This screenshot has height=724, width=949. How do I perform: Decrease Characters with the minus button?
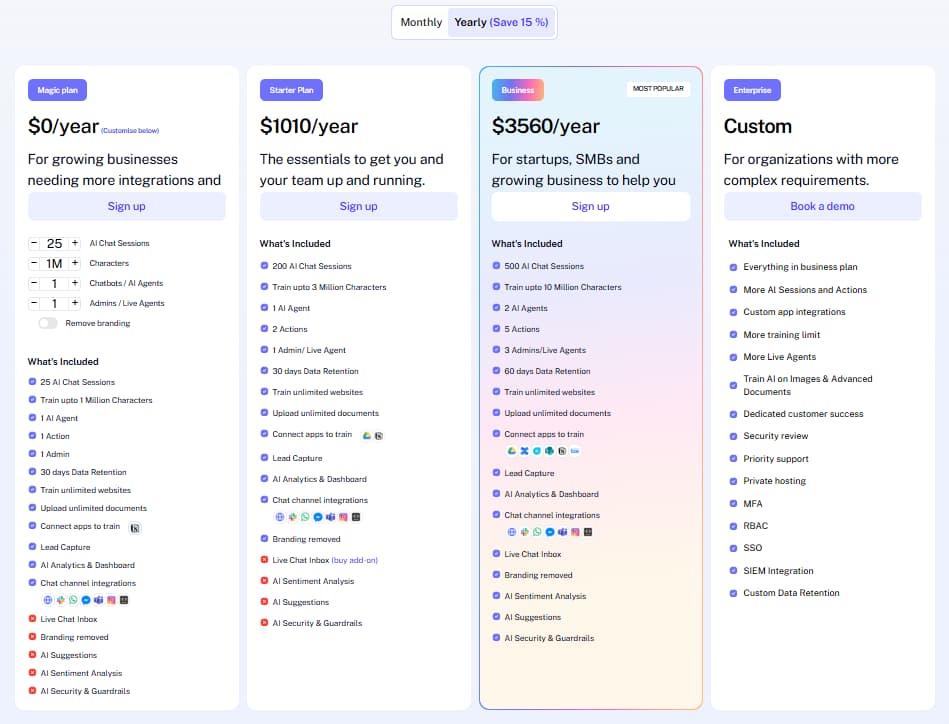point(34,263)
